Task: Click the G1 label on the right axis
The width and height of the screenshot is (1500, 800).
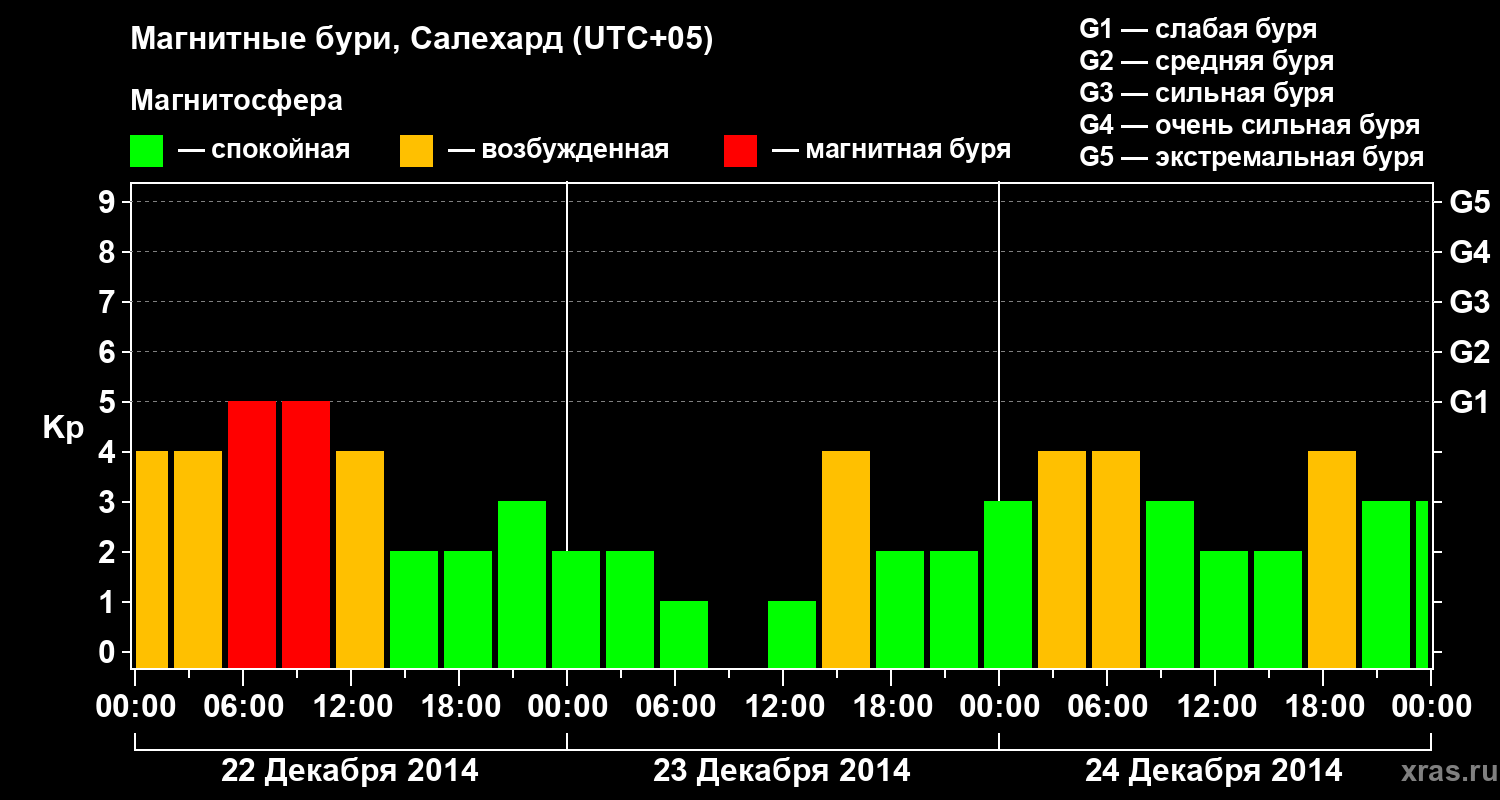Action: pyautogui.click(x=1469, y=402)
